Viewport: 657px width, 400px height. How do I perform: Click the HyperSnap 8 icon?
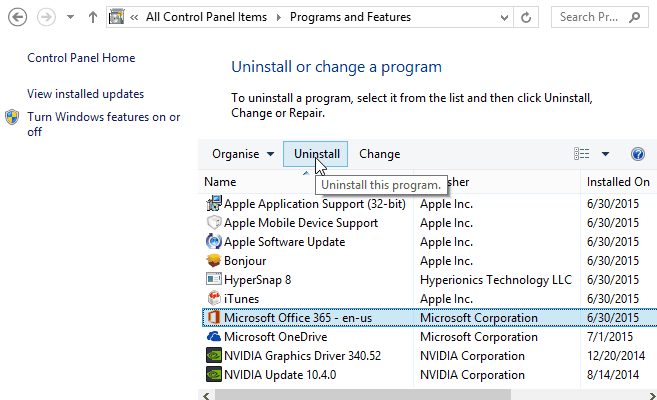tap(213, 280)
